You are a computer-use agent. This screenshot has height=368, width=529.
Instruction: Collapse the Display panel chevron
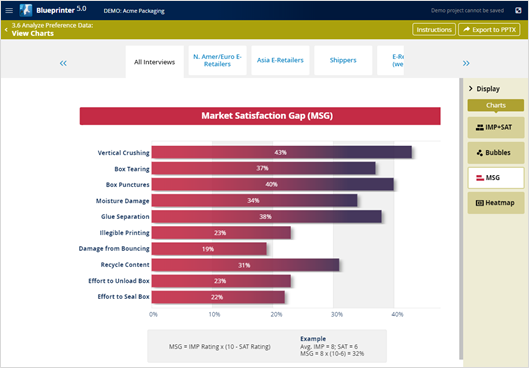(x=471, y=89)
